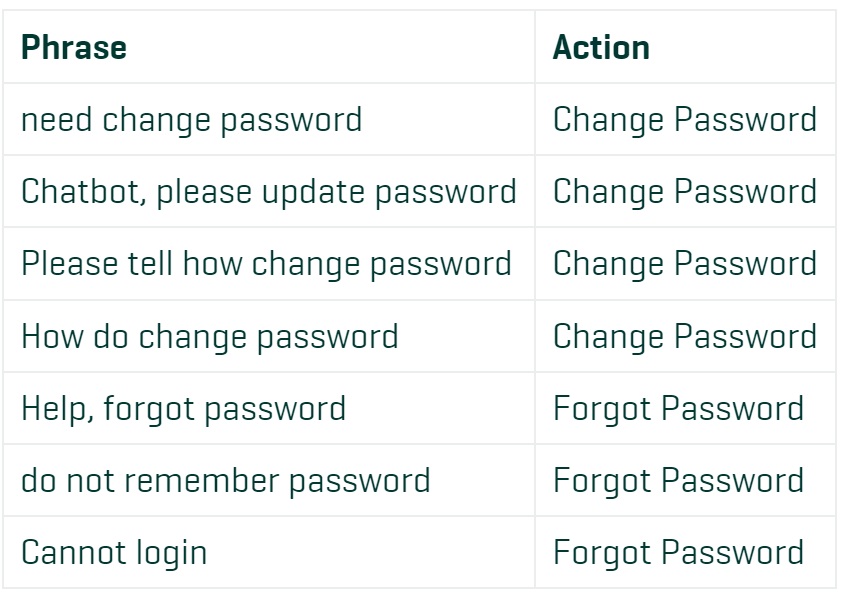This screenshot has height=590, width=844.
Task: Select the 'How do change password' phrase
Action: (x=210, y=337)
